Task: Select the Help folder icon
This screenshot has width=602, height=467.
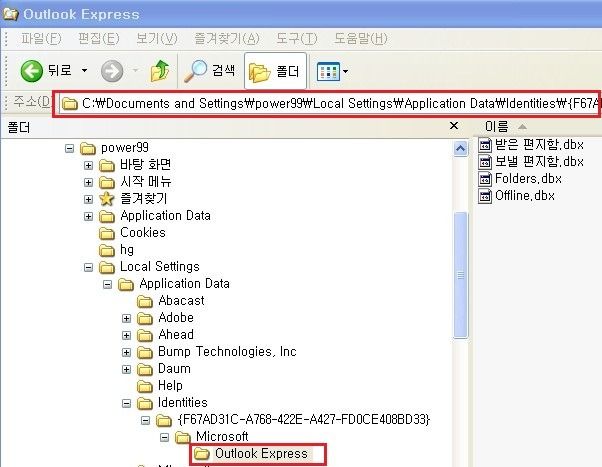Action: [145, 386]
